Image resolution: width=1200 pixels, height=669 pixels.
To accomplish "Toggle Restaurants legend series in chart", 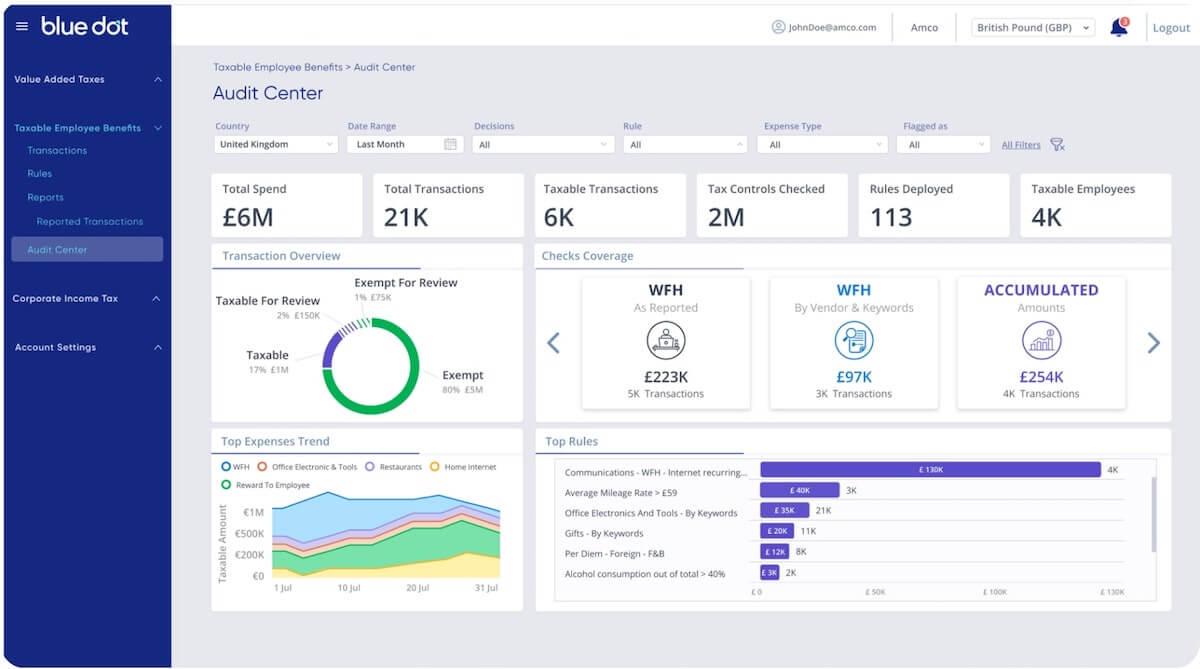I will (x=393, y=467).
